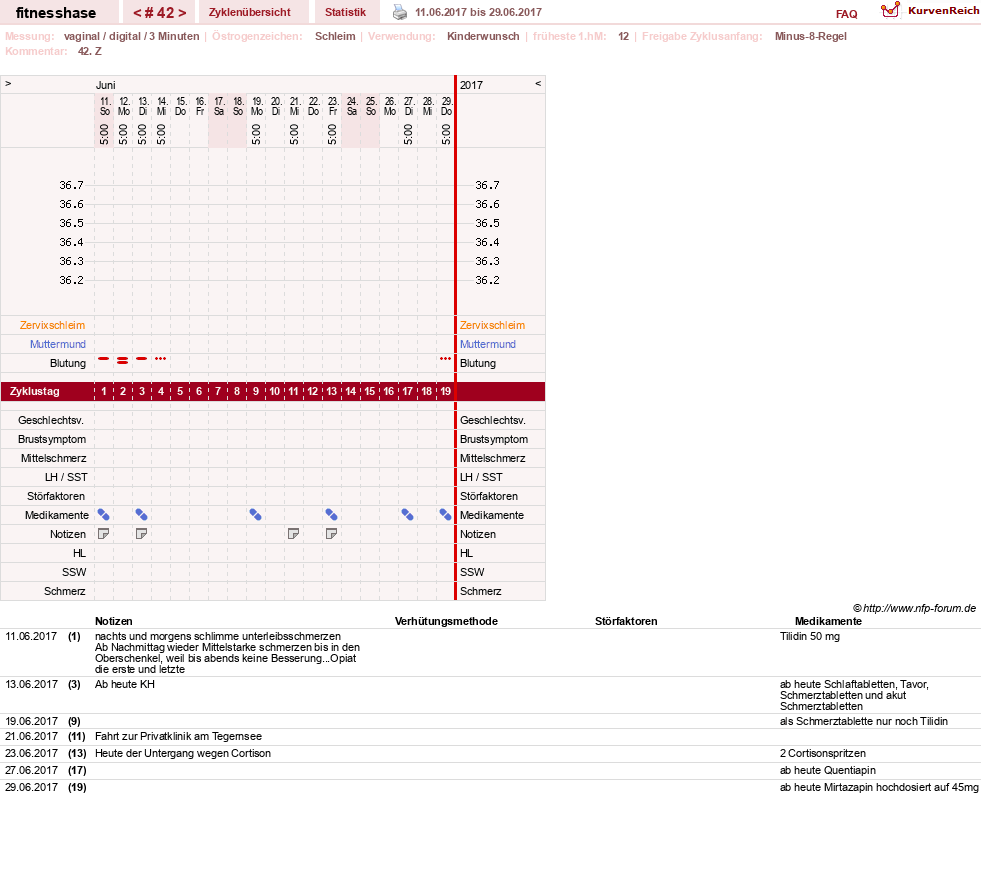Image resolution: width=981 pixels, height=892 pixels.
Task: Click note row dated 11.06.2017
Action: point(490,652)
